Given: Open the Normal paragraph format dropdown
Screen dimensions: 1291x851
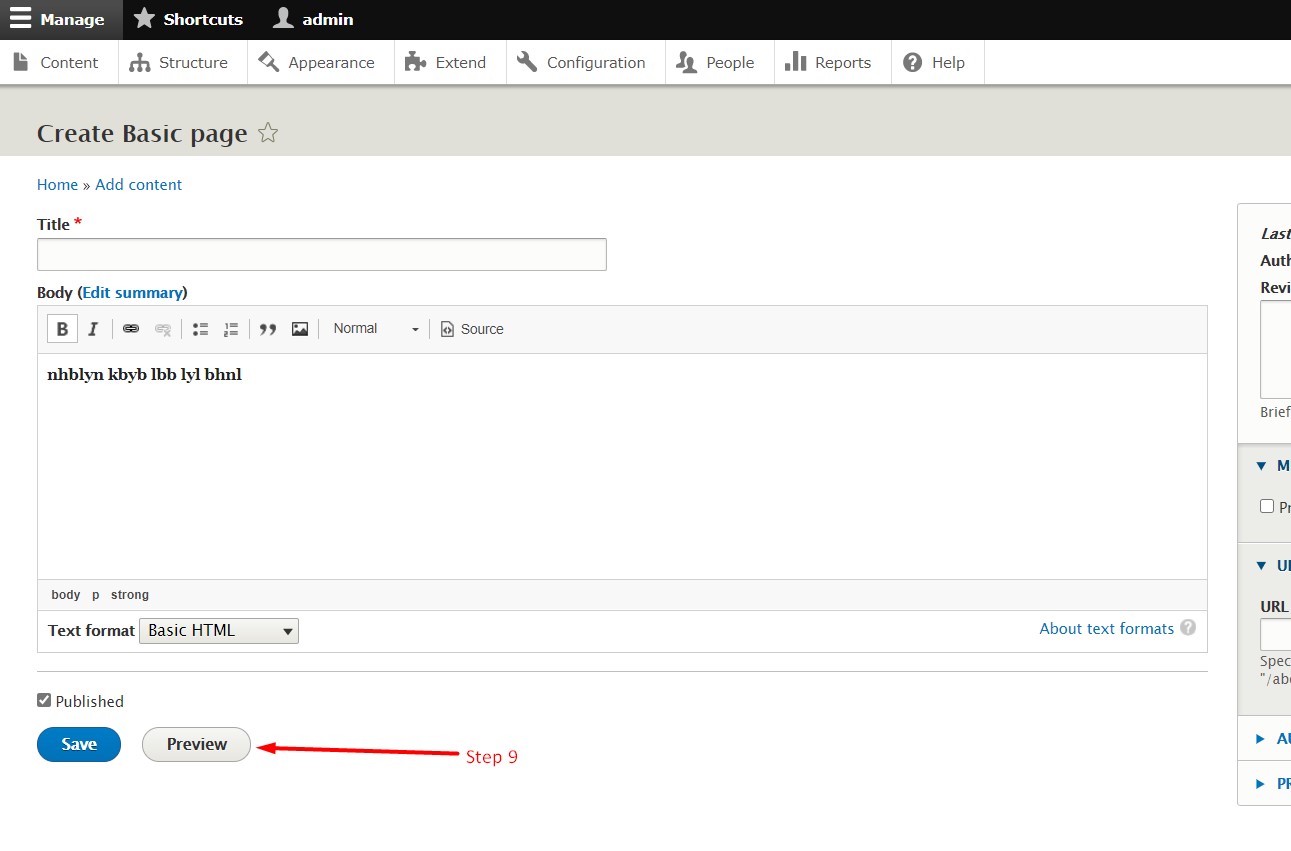Looking at the screenshot, I should tap(376, 329).
